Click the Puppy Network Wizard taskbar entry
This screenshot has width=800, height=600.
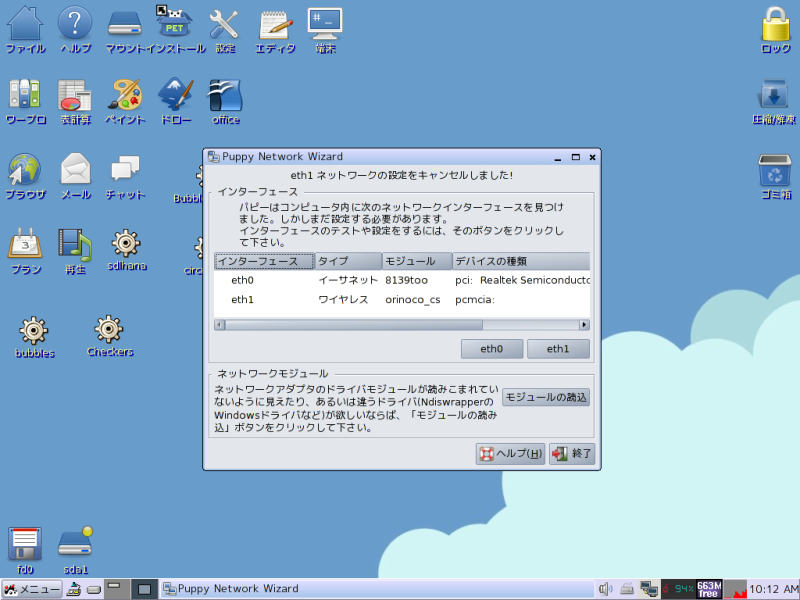tap(377, 589)
